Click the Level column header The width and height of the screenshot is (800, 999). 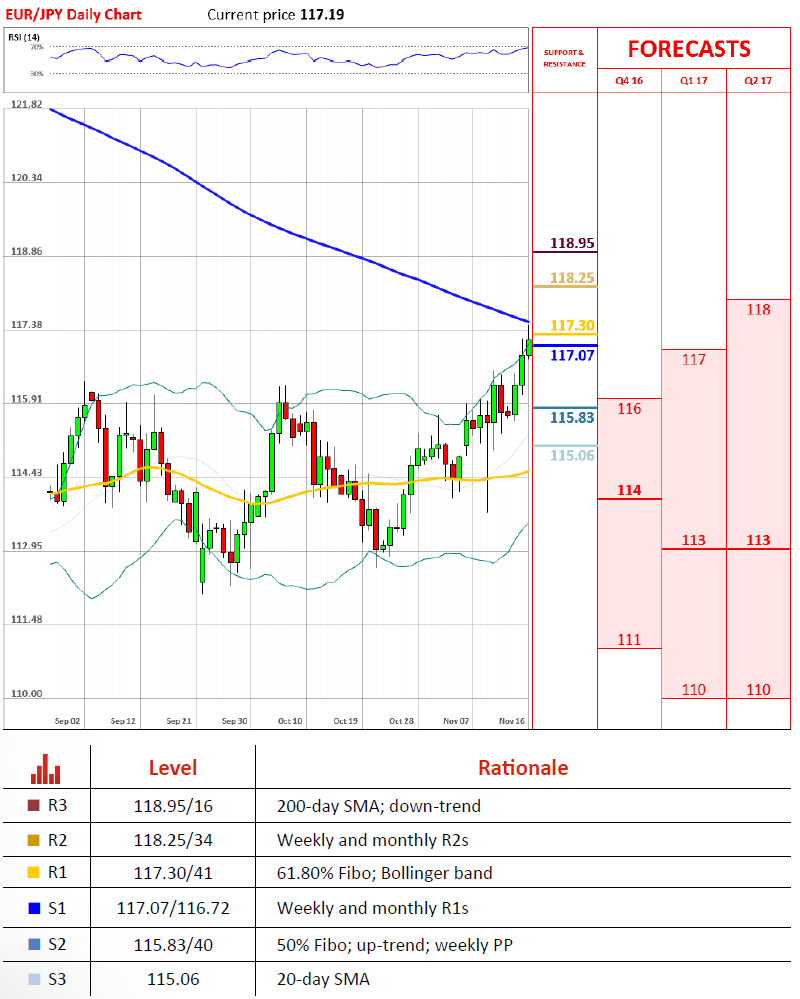pyautogui.click(x=173, y=768)
